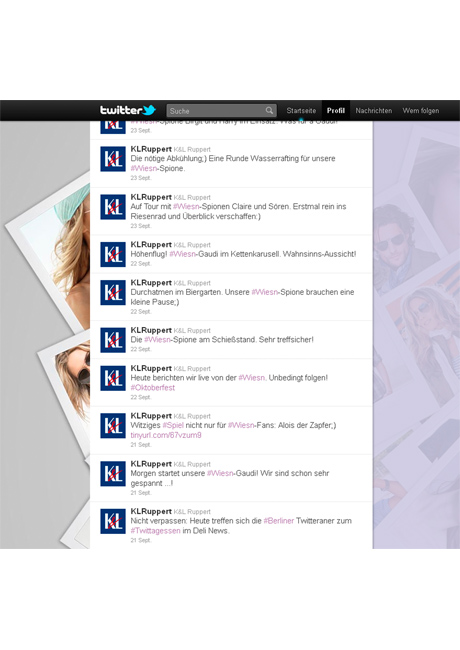Image resolution: width=460 pixels, height=650 pixels.
Task: Open Wem folgen in the top navigation
Action: [421, 111]
